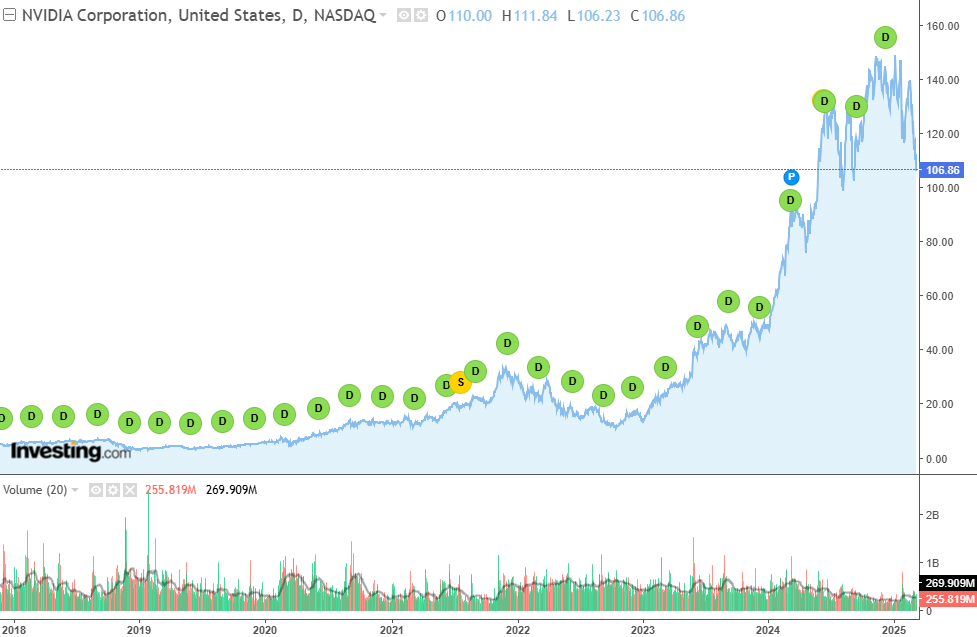
Task: Expand the Volume (20) dropdown arrow
Action: (75, 490)
